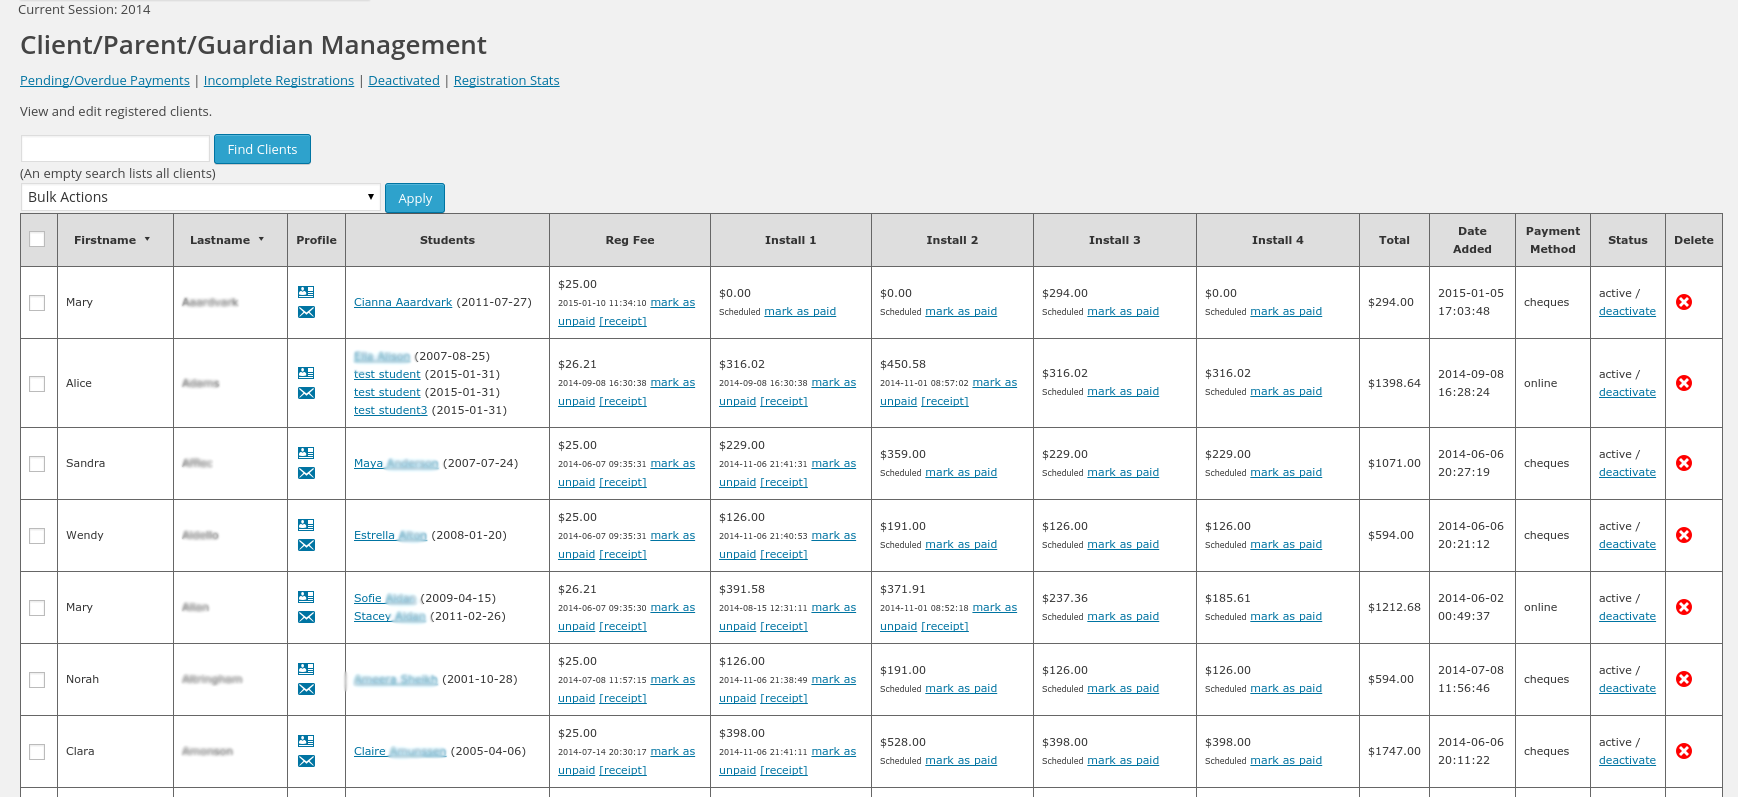Viewport: 1738px width, 797px height.
Task: Check the checkbox in Cianna Aardvark's row
Action: 37,303
